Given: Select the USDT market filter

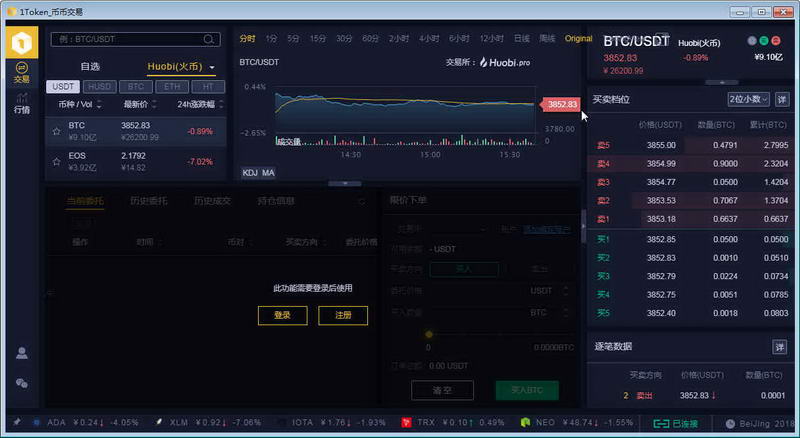Looking at the screenshot, I should 64,87.
